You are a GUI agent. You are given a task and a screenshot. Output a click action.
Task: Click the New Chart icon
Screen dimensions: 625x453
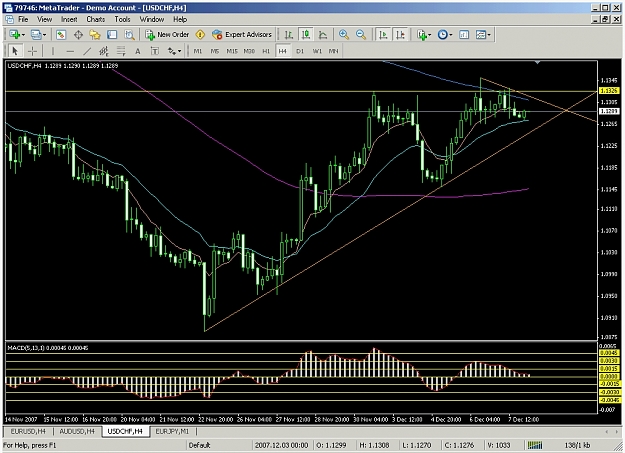click(15, 35)
